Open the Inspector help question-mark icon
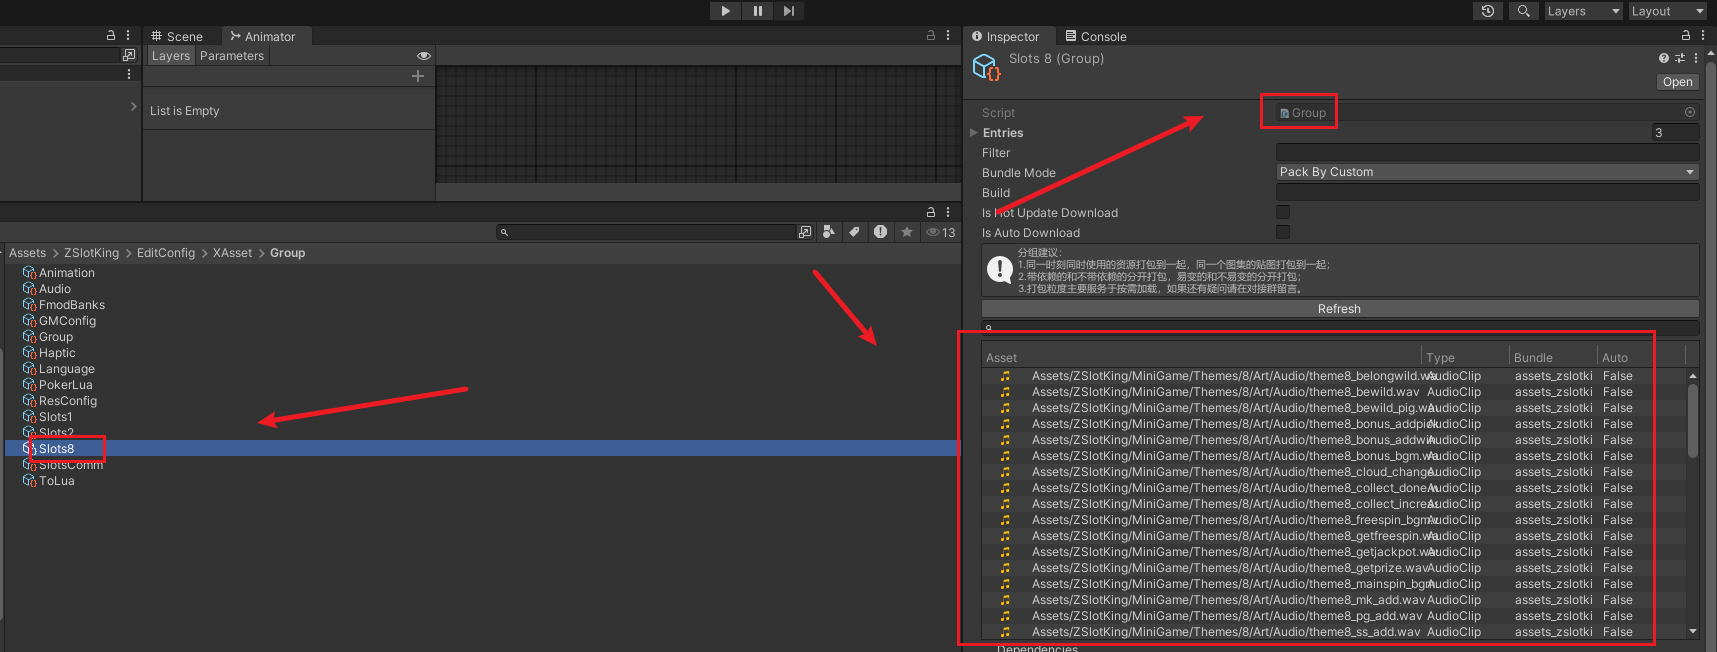This screenshot has height=652, width=1717. [1663, 58]
